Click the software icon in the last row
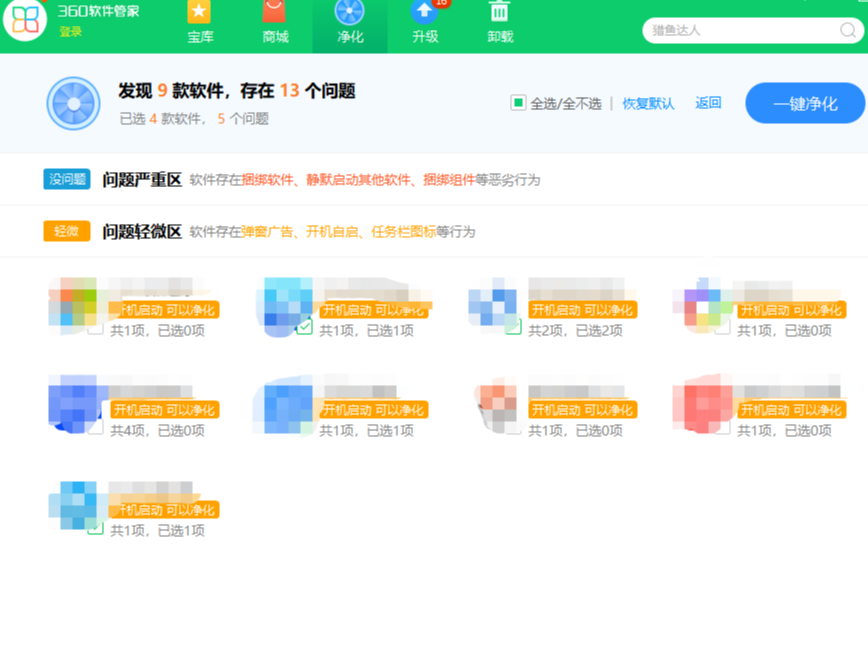Screen dimensions: 868x651 pos(75,505)
